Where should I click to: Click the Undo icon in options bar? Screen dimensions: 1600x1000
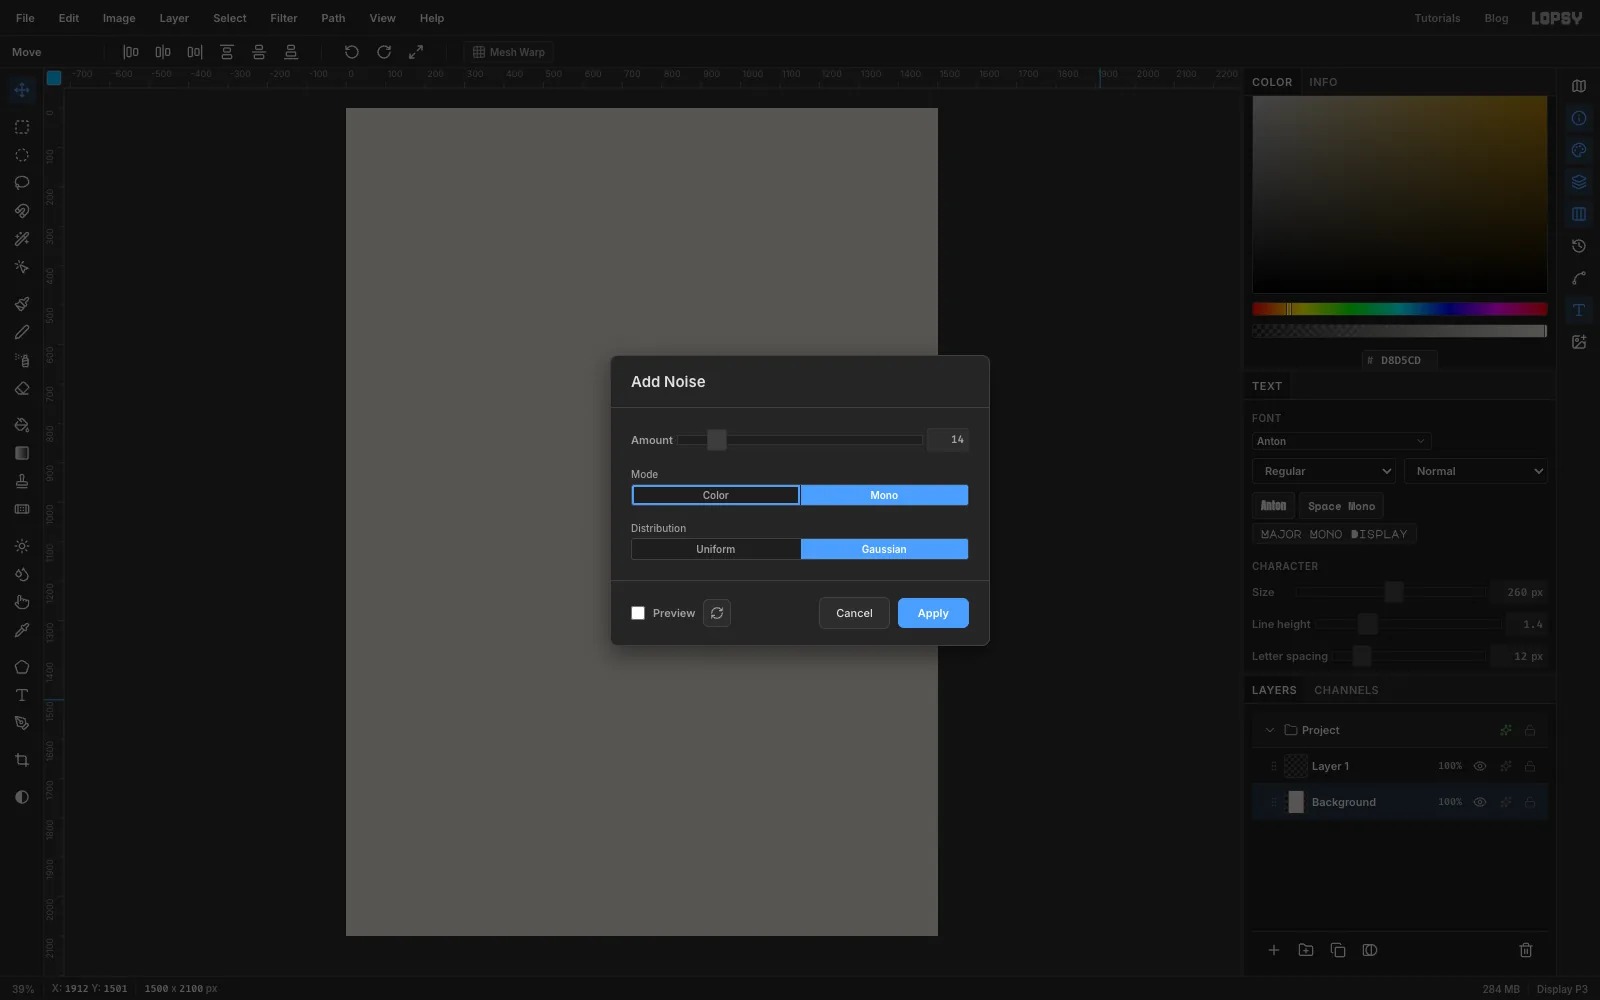coord(352,52)
